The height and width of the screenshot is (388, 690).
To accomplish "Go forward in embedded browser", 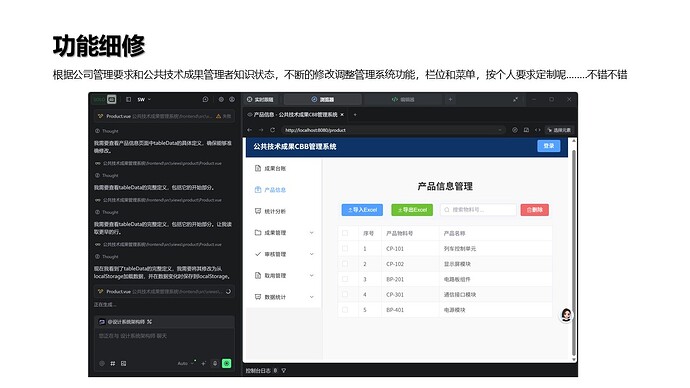I will coord(261,130).
